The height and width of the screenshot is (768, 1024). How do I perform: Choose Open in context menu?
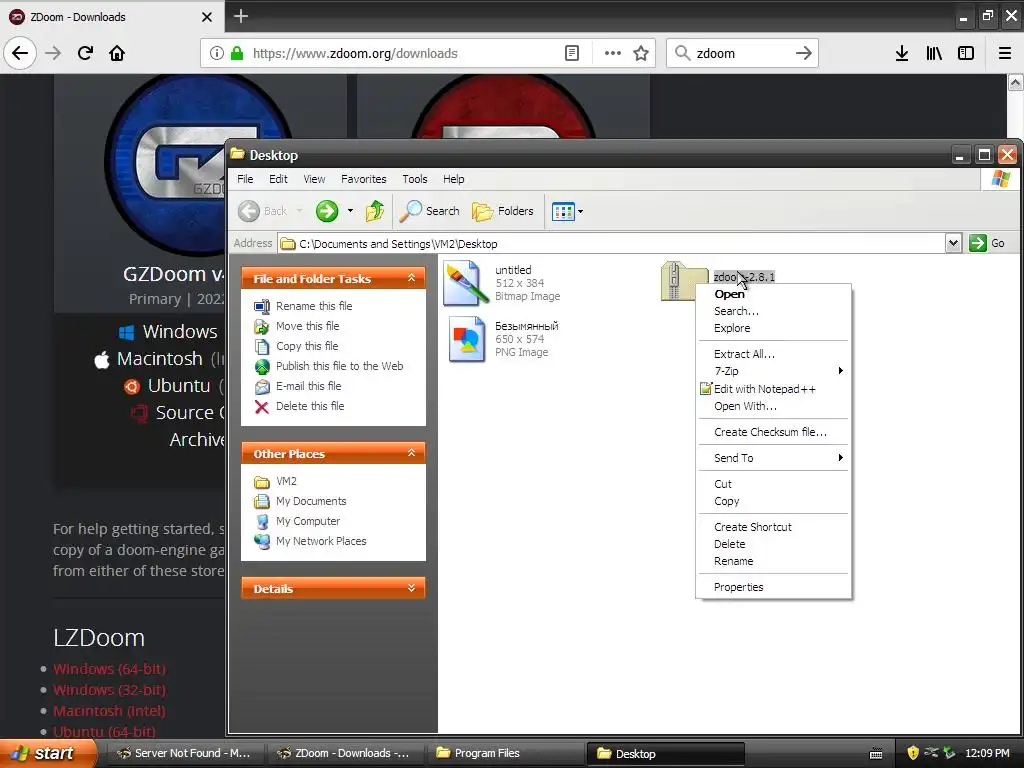(774, 294)
